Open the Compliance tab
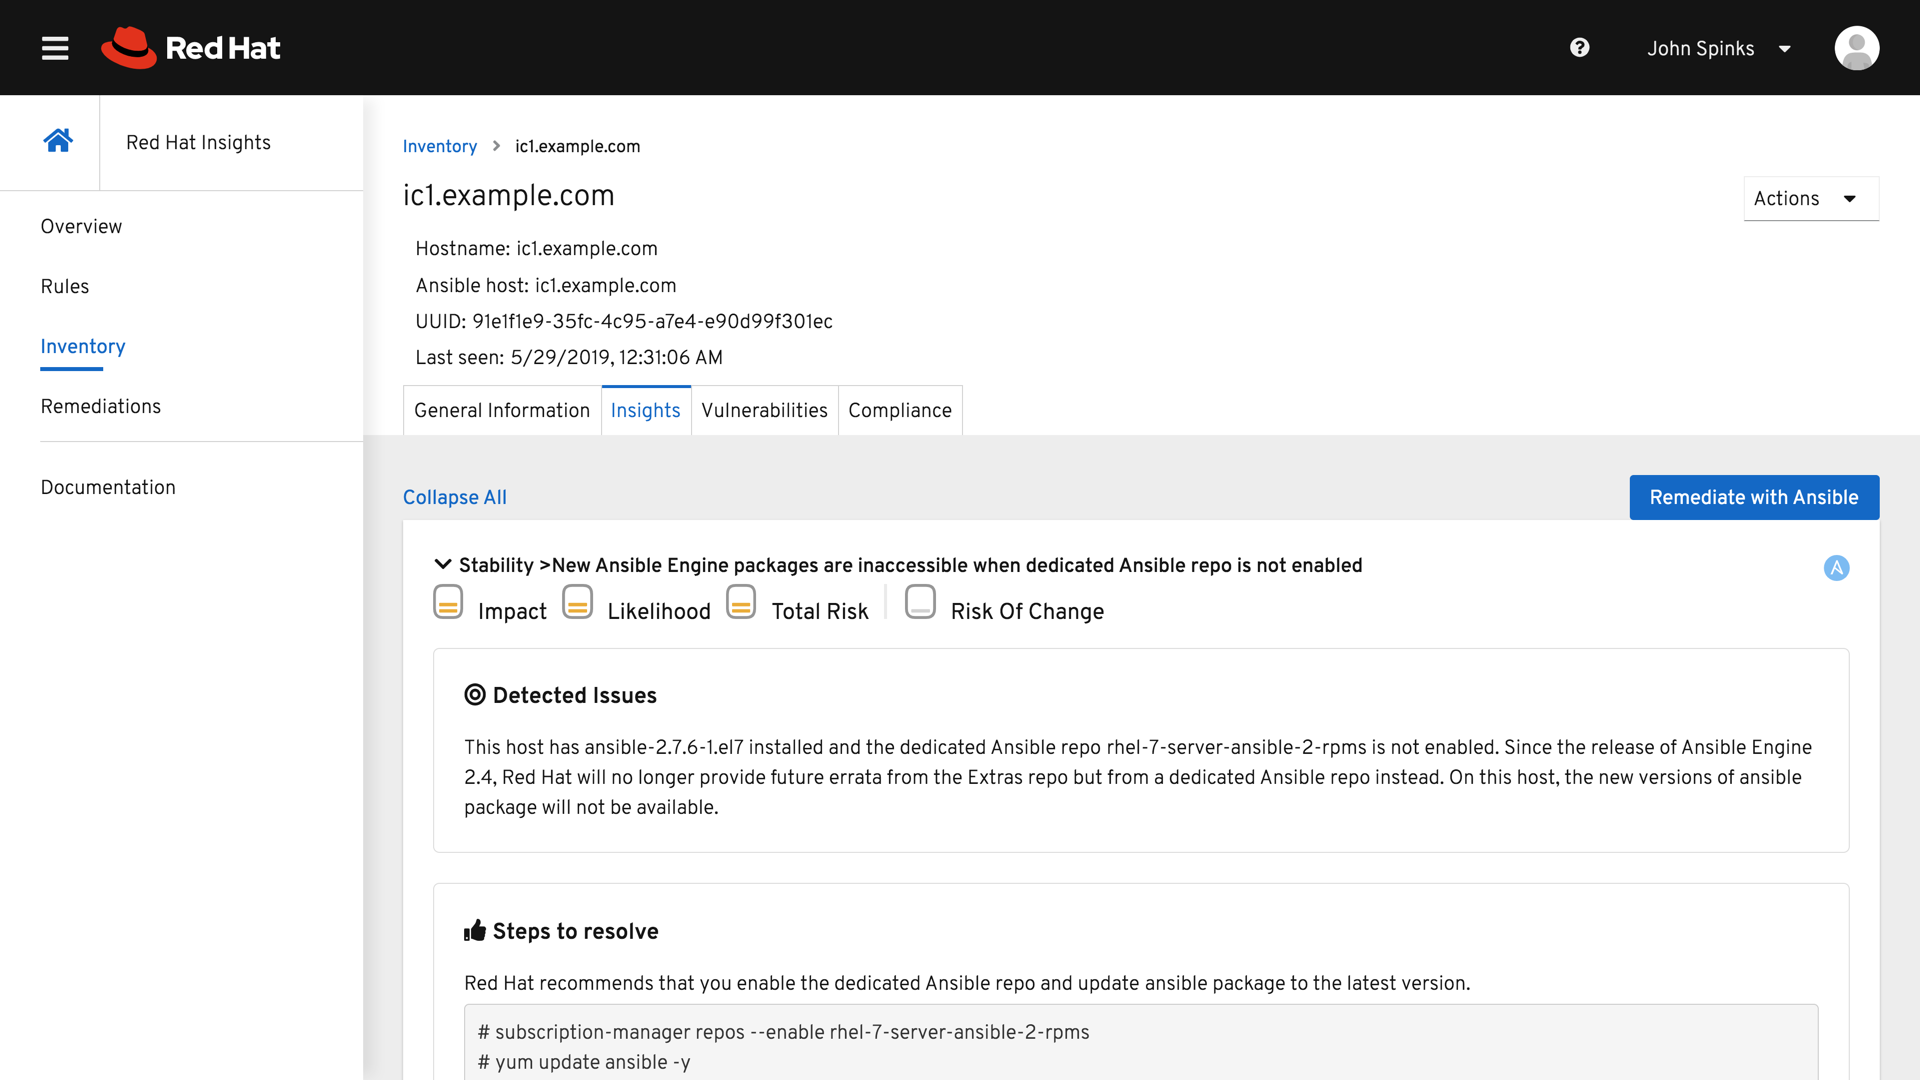Image resolution: width=1920 pixels, height=1080 pixels. click(x=899, y=410)
